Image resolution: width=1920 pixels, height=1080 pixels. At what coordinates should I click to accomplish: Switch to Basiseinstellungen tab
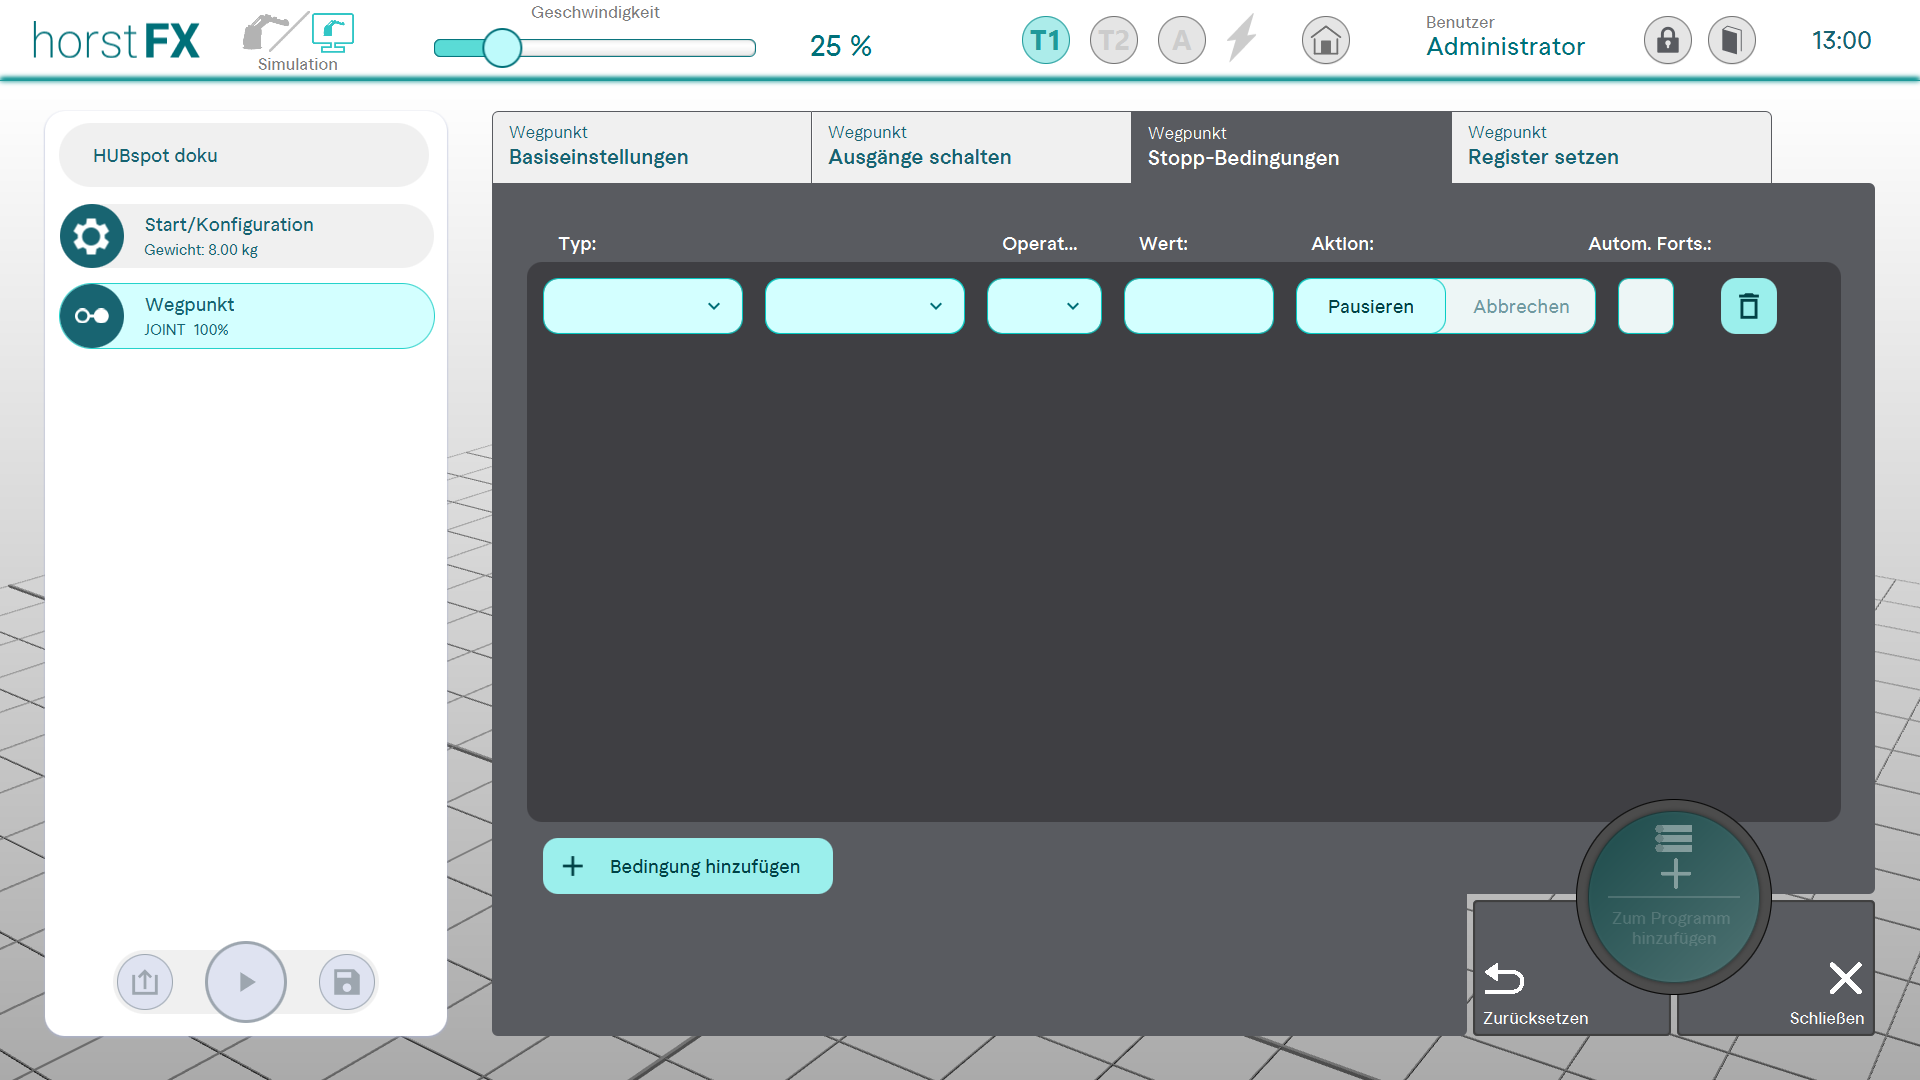(x=651, y=147)
